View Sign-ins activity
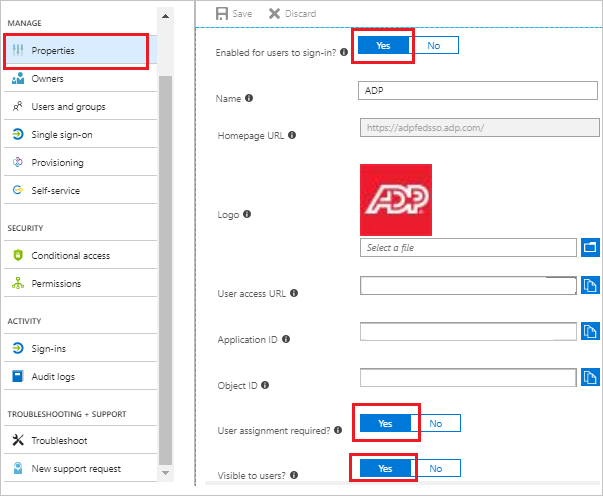This screenshot has width=603, height=496. coord(80,348)
